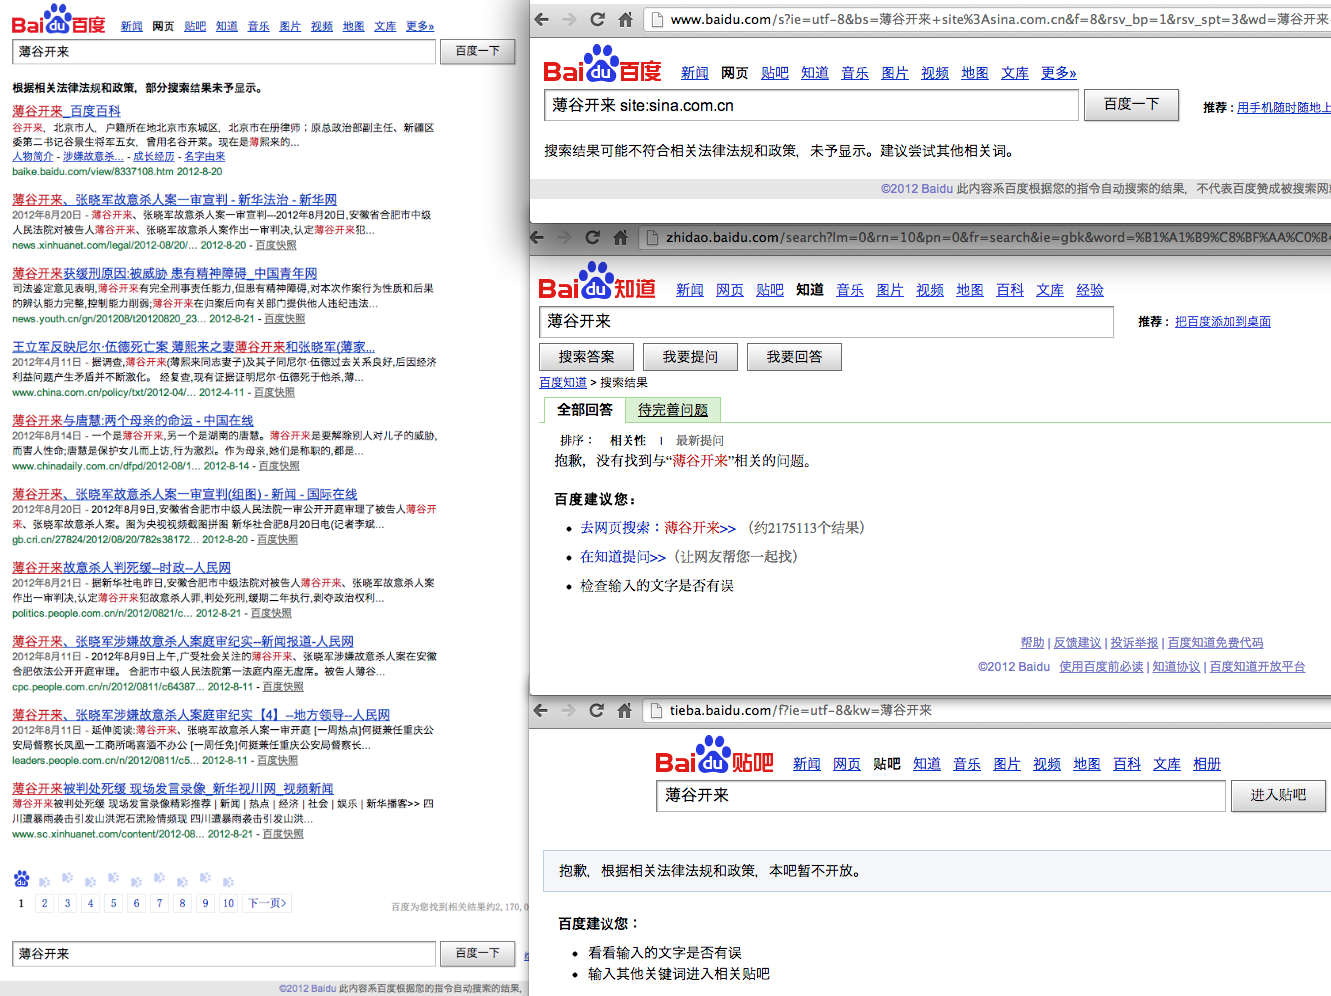Click the Zhidao search input field

tap(826, 321)
